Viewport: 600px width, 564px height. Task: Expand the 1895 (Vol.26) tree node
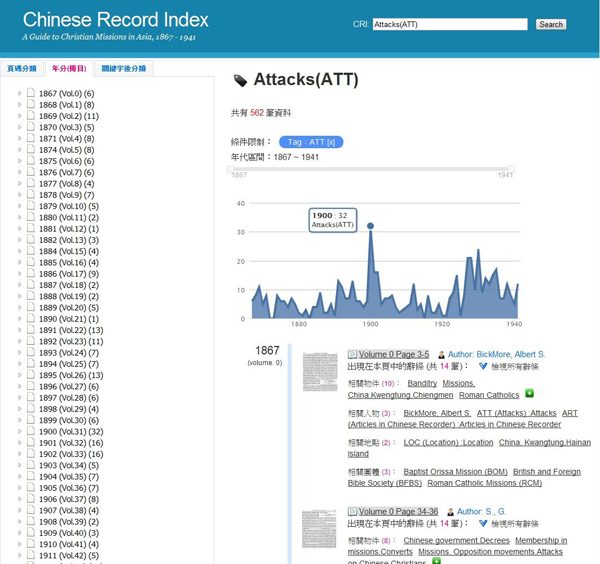[x=19, y=375]
